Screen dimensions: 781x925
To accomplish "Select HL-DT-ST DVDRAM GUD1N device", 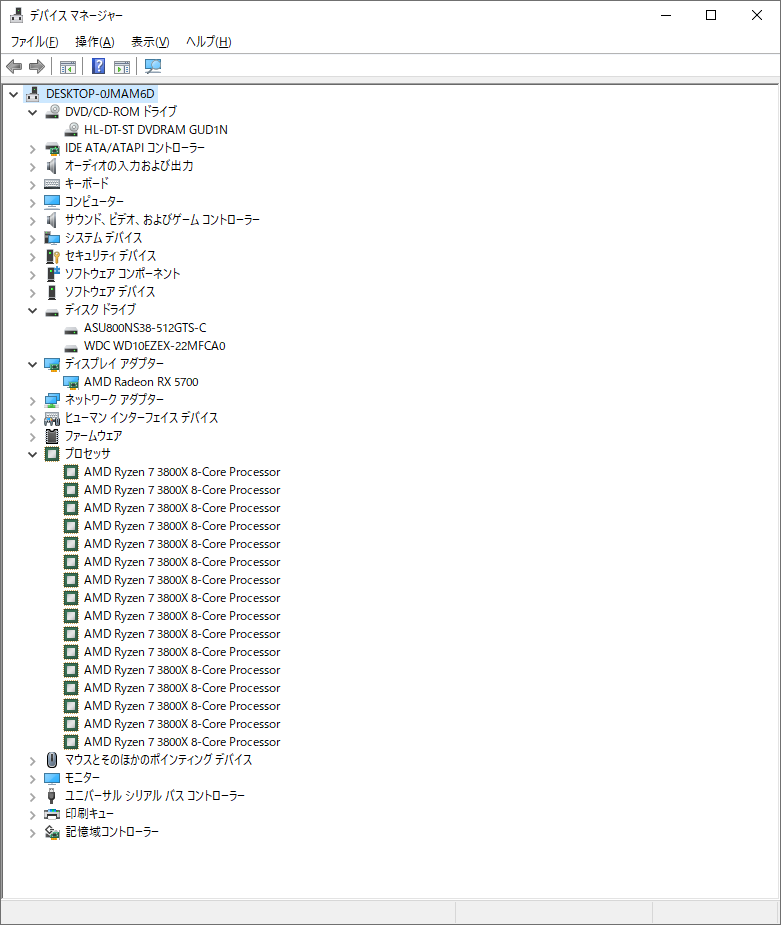I will pyautogui.click(x=156, y=130).
